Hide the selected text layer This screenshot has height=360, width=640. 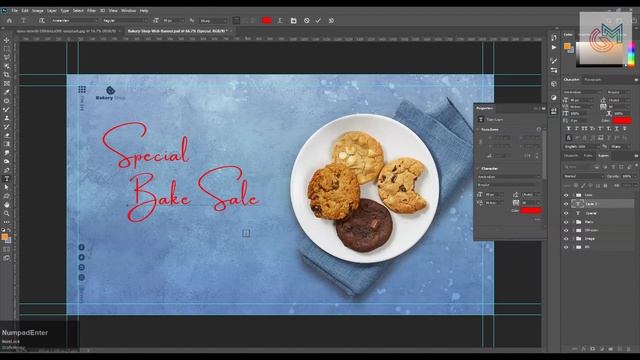[566, 204]
